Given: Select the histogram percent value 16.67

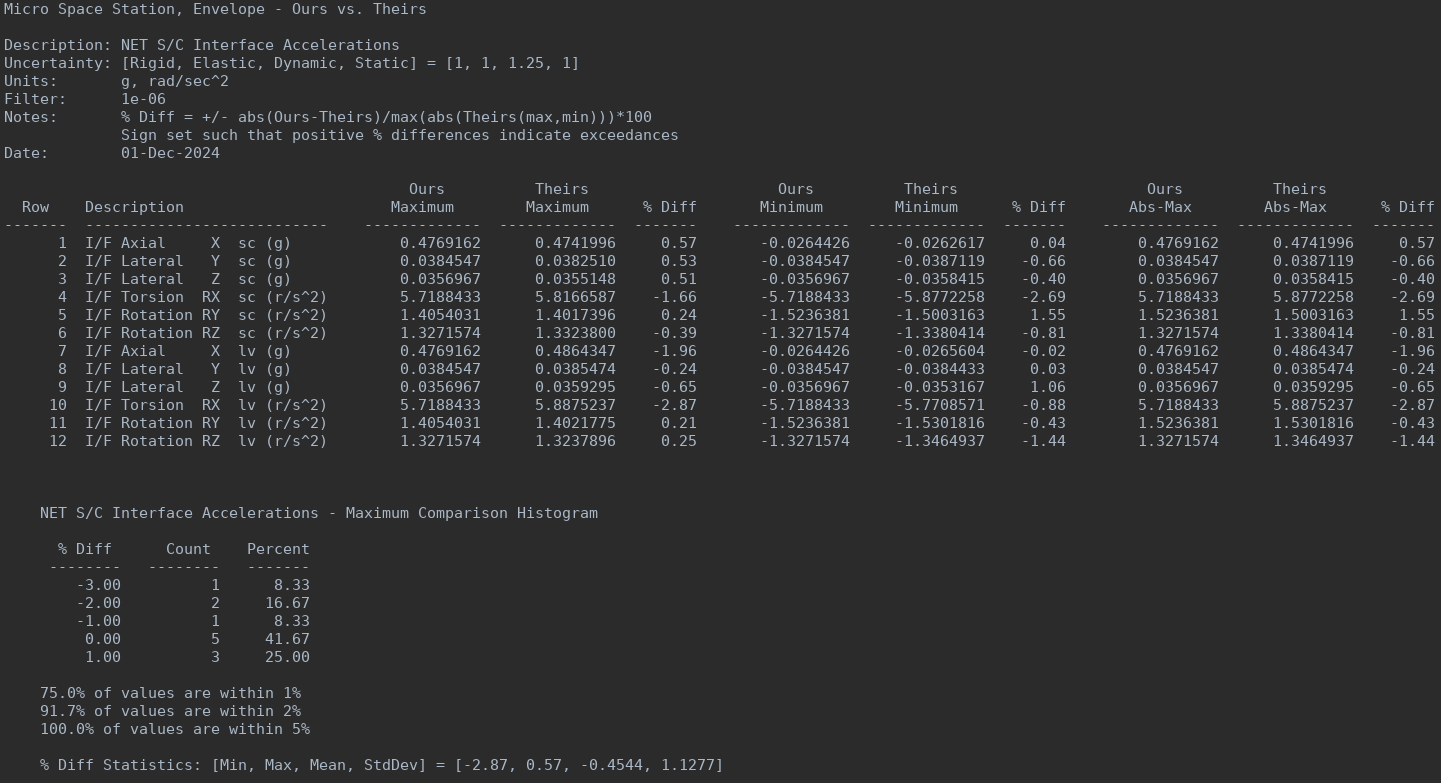Looking at the screenshot, I should pyautogui.click(x=287, y=603).
